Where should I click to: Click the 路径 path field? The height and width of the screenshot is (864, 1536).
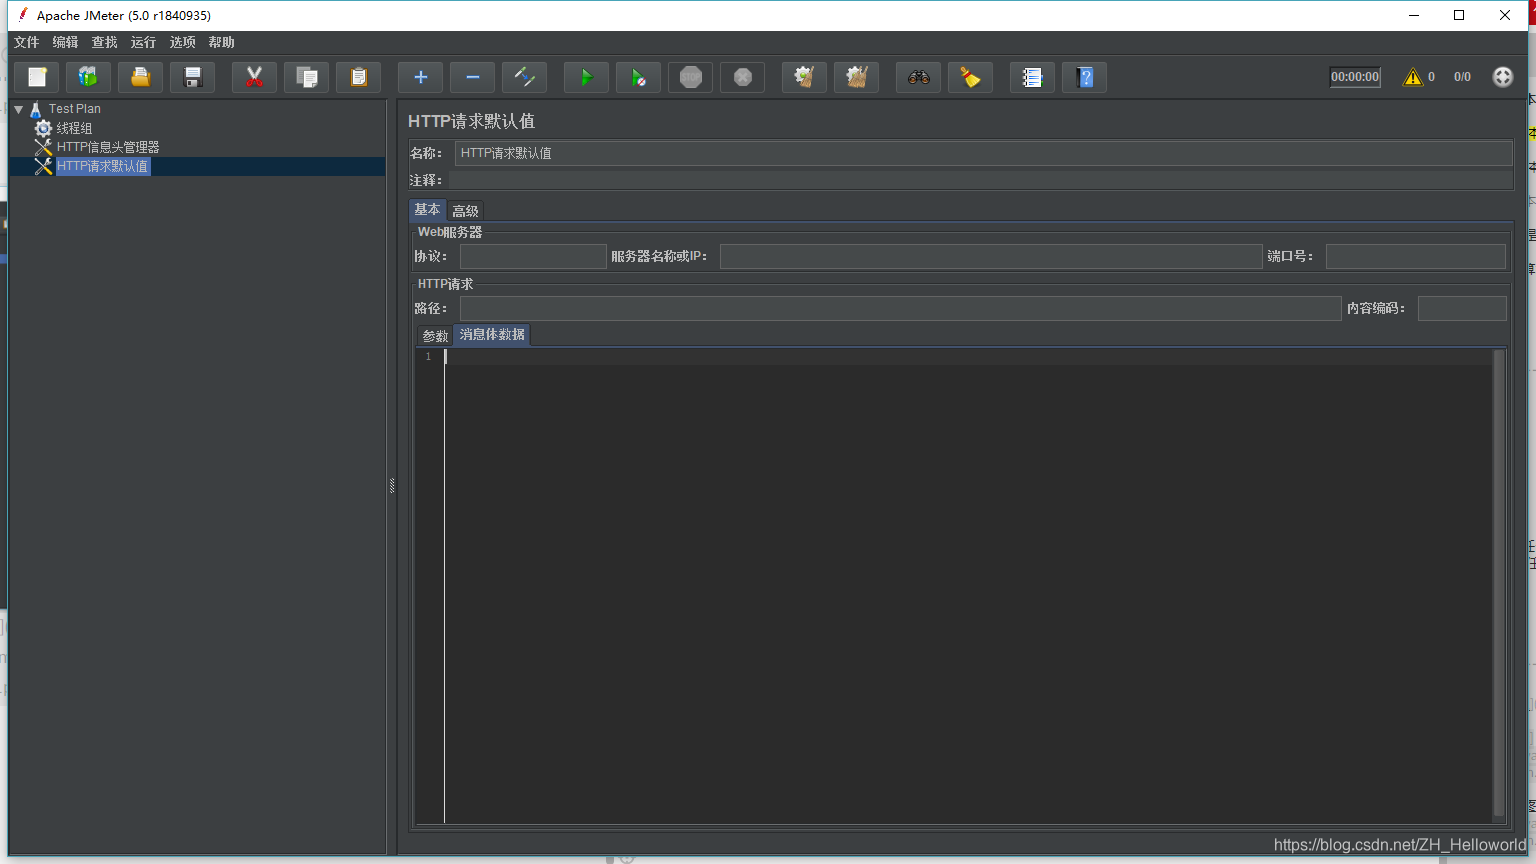pos(900,308)
